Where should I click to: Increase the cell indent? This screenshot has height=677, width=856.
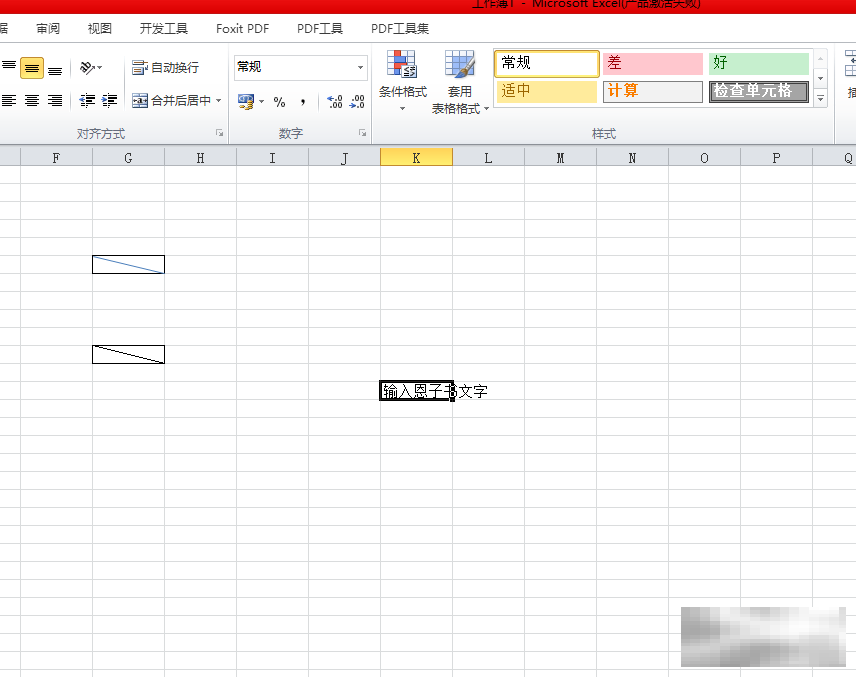tap(109, 100)
